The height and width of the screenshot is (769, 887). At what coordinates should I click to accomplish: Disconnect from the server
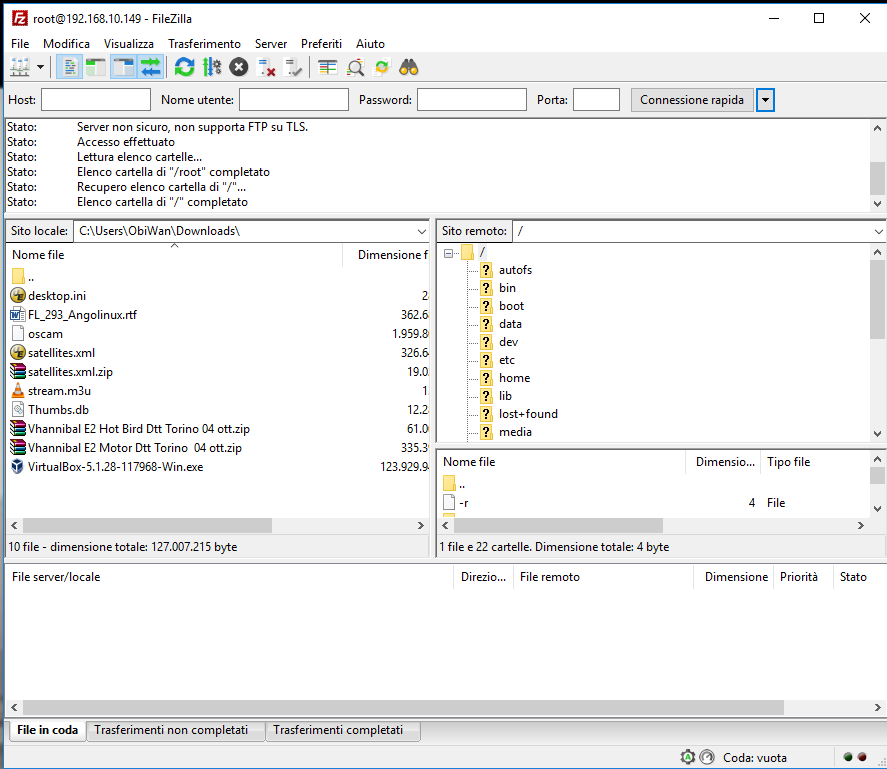tap(265, 66)
